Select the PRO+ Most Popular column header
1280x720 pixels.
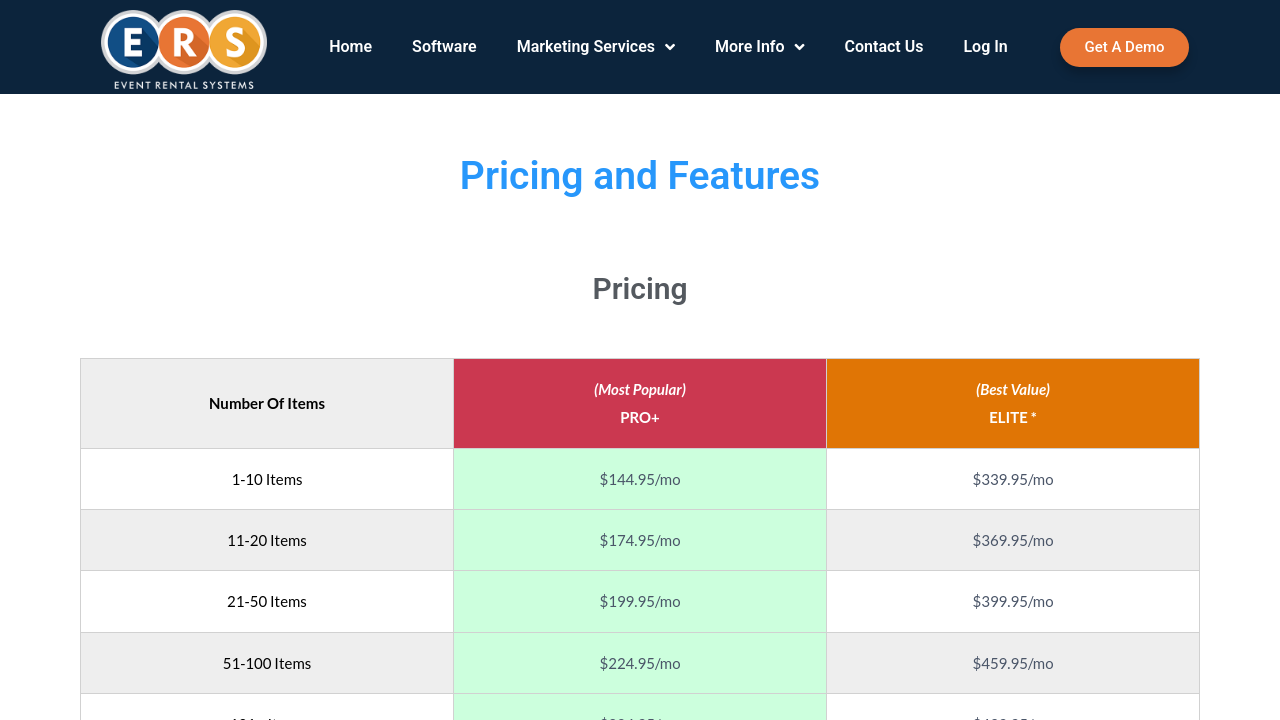(640, 404)
